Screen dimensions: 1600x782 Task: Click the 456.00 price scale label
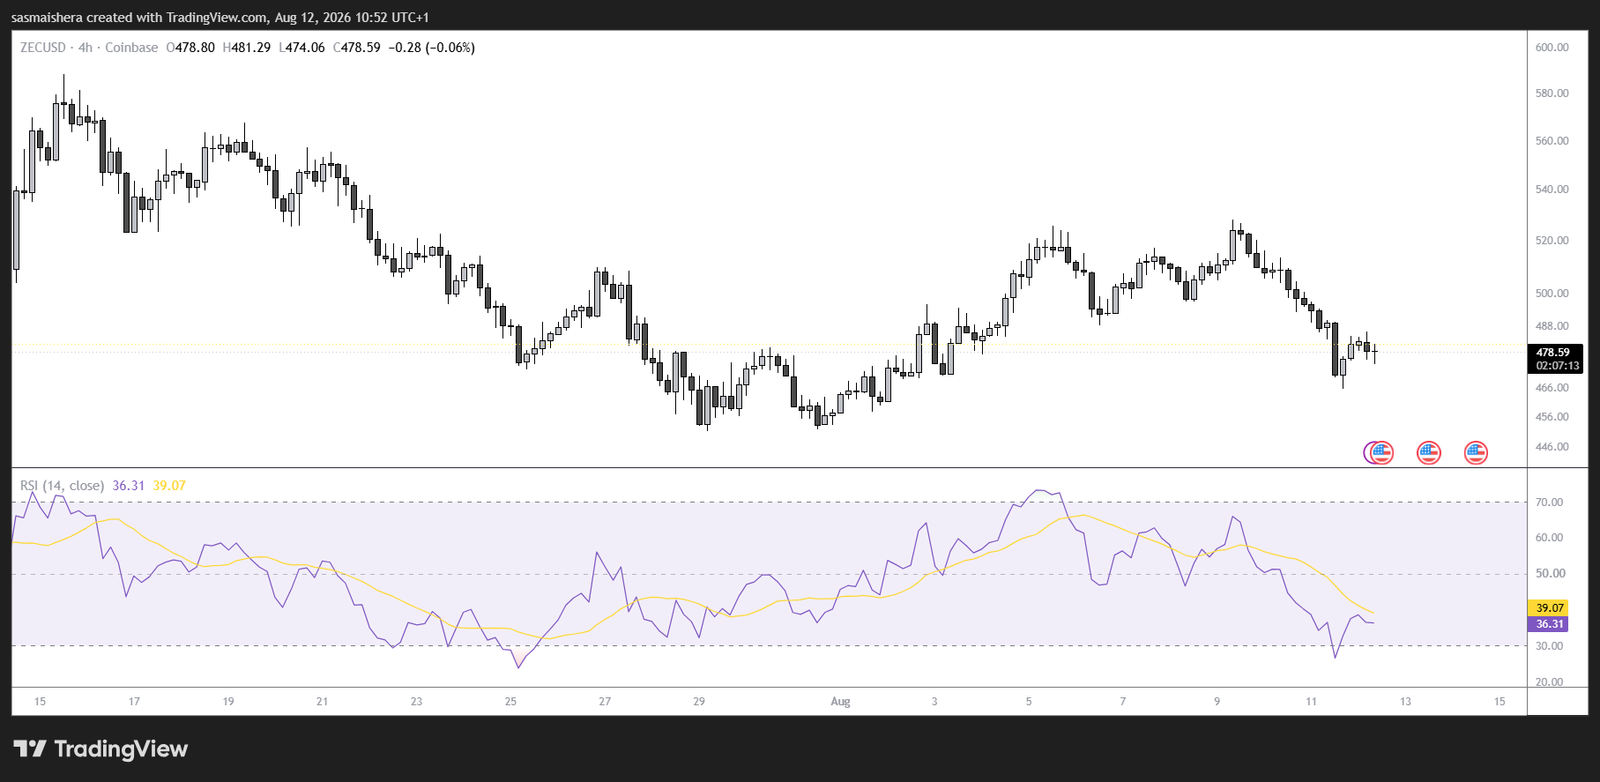tap(1552, 417)
